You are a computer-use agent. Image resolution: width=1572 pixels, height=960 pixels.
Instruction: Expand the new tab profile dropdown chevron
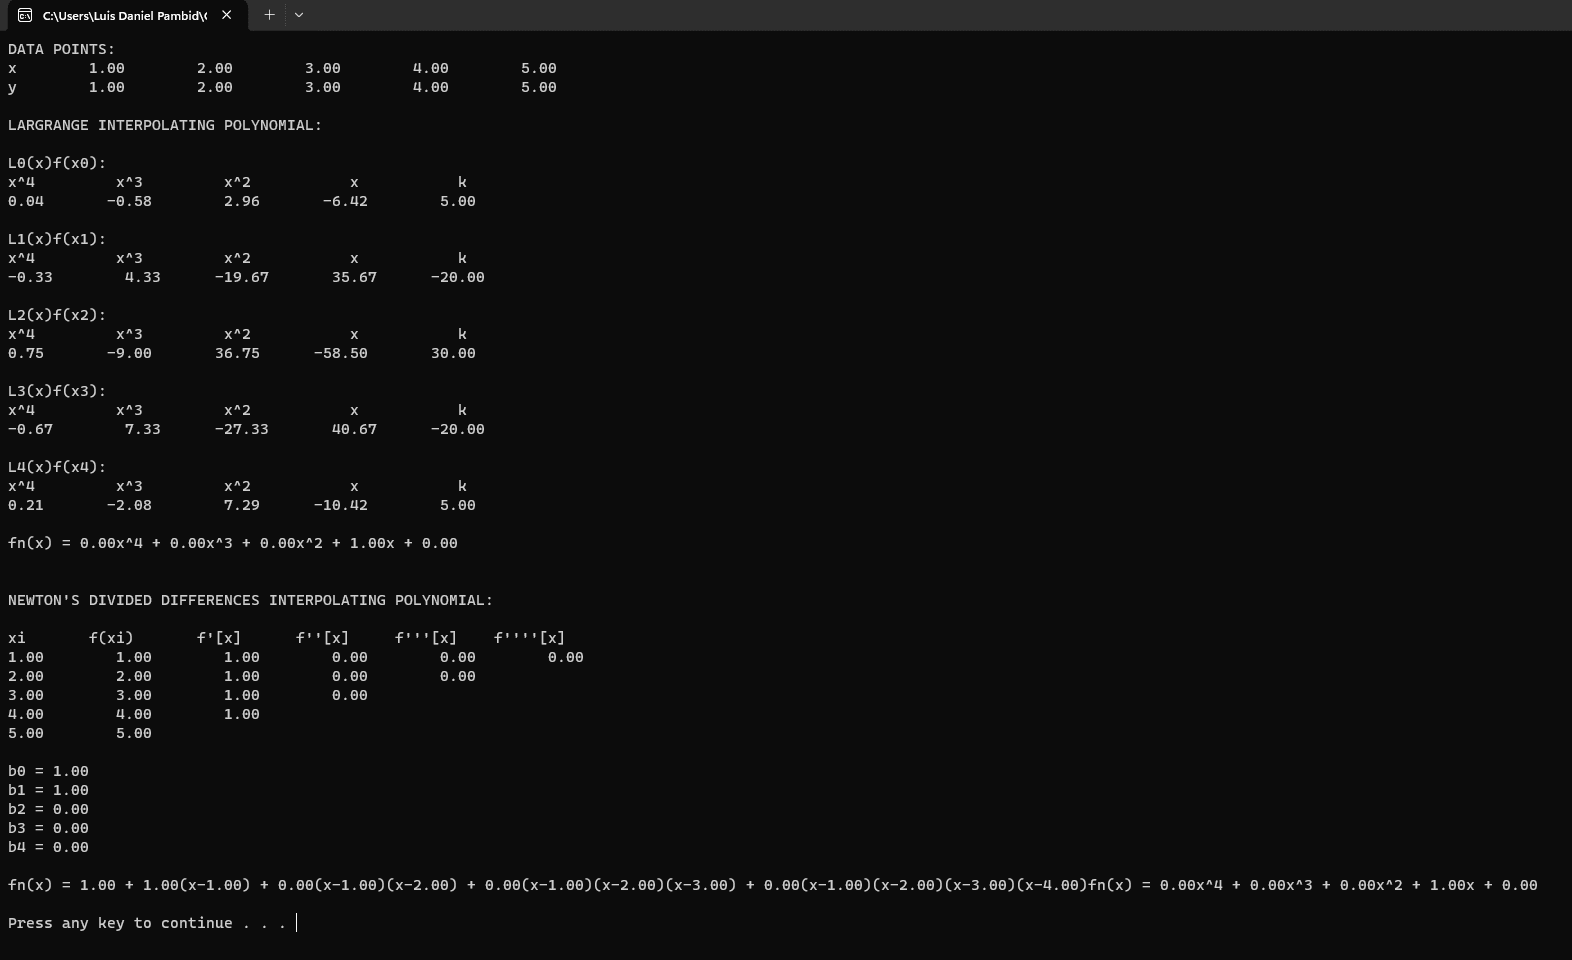pos(299,15)
